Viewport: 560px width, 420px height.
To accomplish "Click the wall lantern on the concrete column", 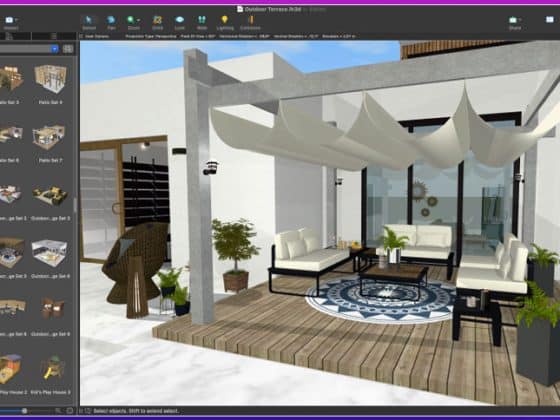I will [x=211, y=168].
